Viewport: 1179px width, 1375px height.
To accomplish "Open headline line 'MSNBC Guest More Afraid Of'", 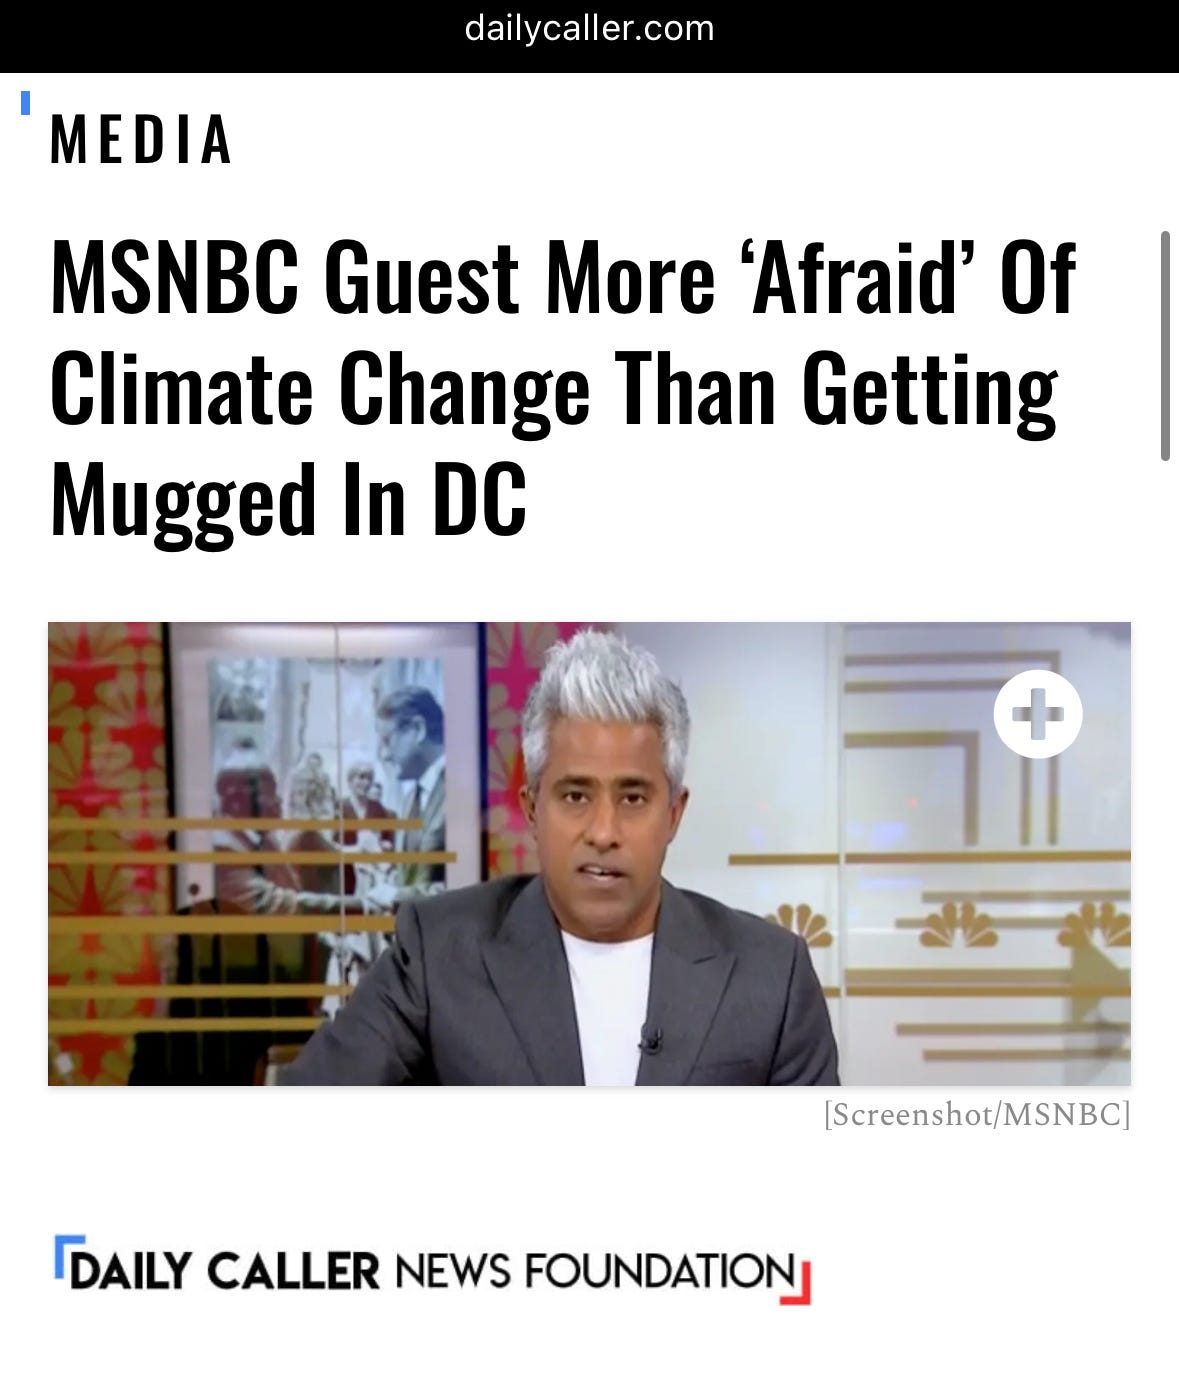I will (x=563, y=278).
